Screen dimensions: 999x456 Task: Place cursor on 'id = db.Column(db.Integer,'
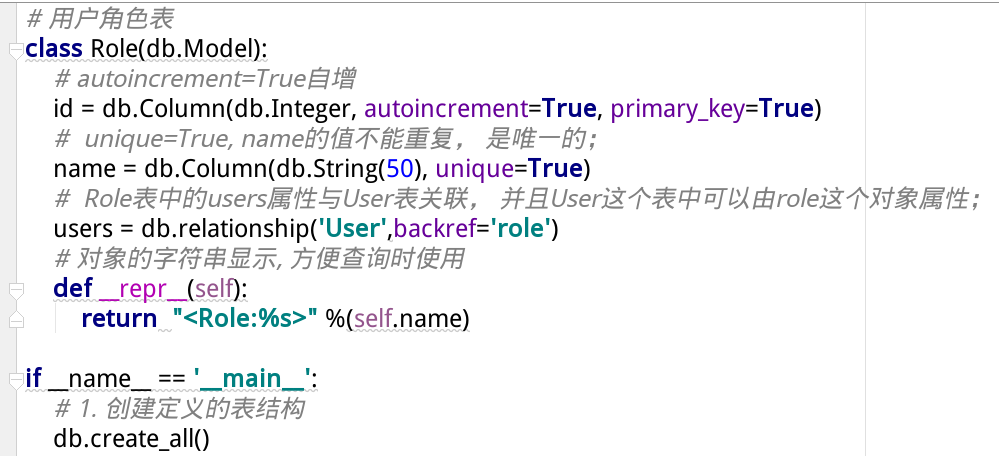click(x=205, y=109)
